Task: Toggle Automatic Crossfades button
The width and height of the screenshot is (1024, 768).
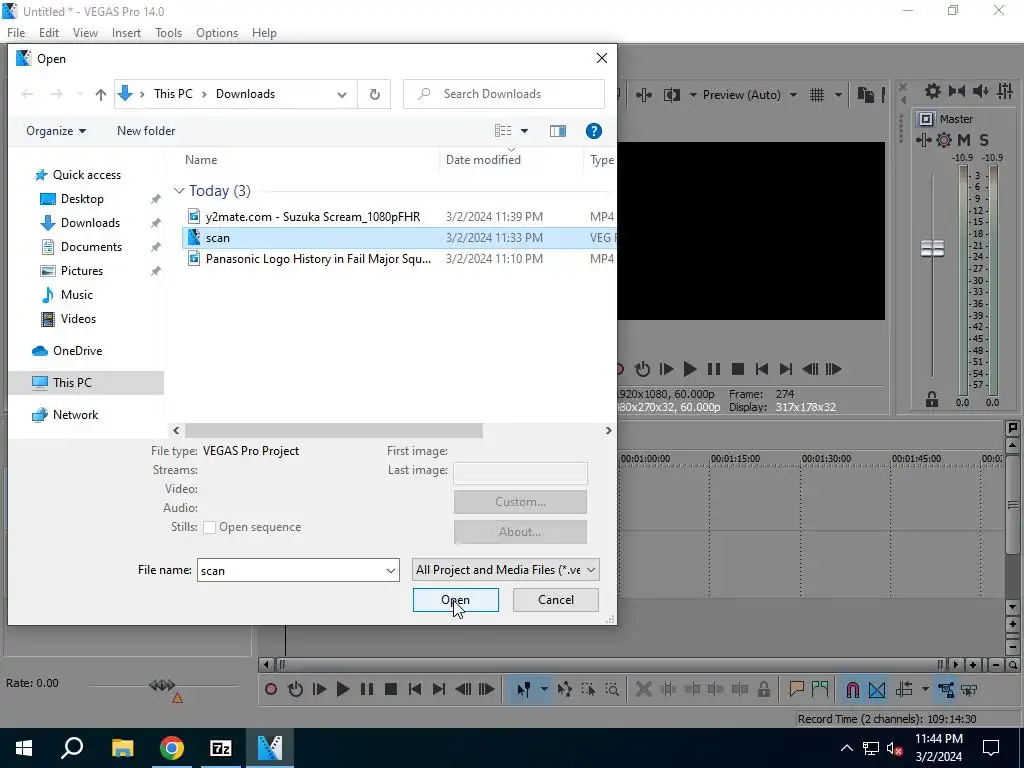Action: (x=877, y=690)
